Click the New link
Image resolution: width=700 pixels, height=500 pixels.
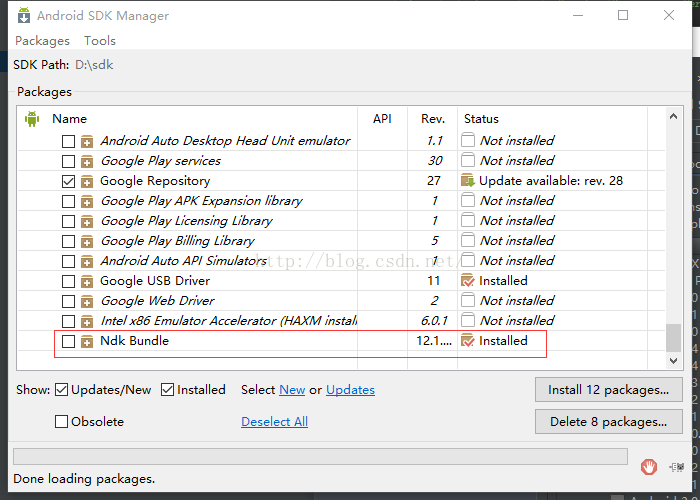292,390
